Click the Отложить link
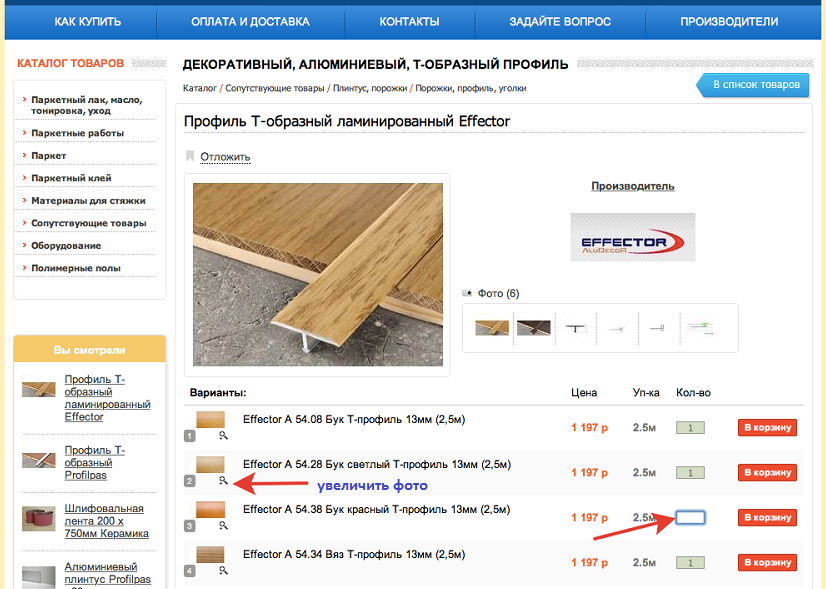Viewport: 826px width, 589px height. [225, 157]
